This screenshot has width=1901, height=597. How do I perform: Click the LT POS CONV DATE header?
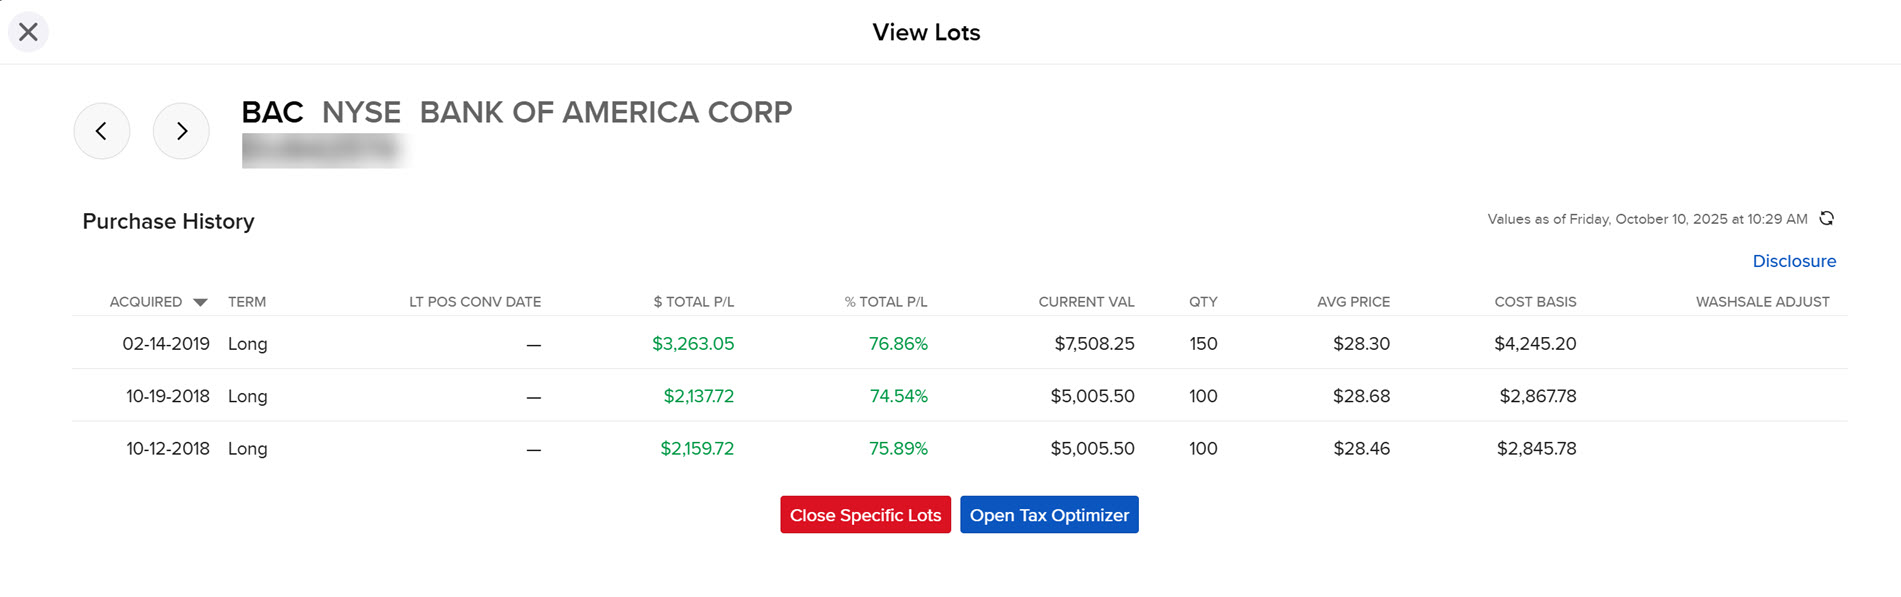click(475, 302)
